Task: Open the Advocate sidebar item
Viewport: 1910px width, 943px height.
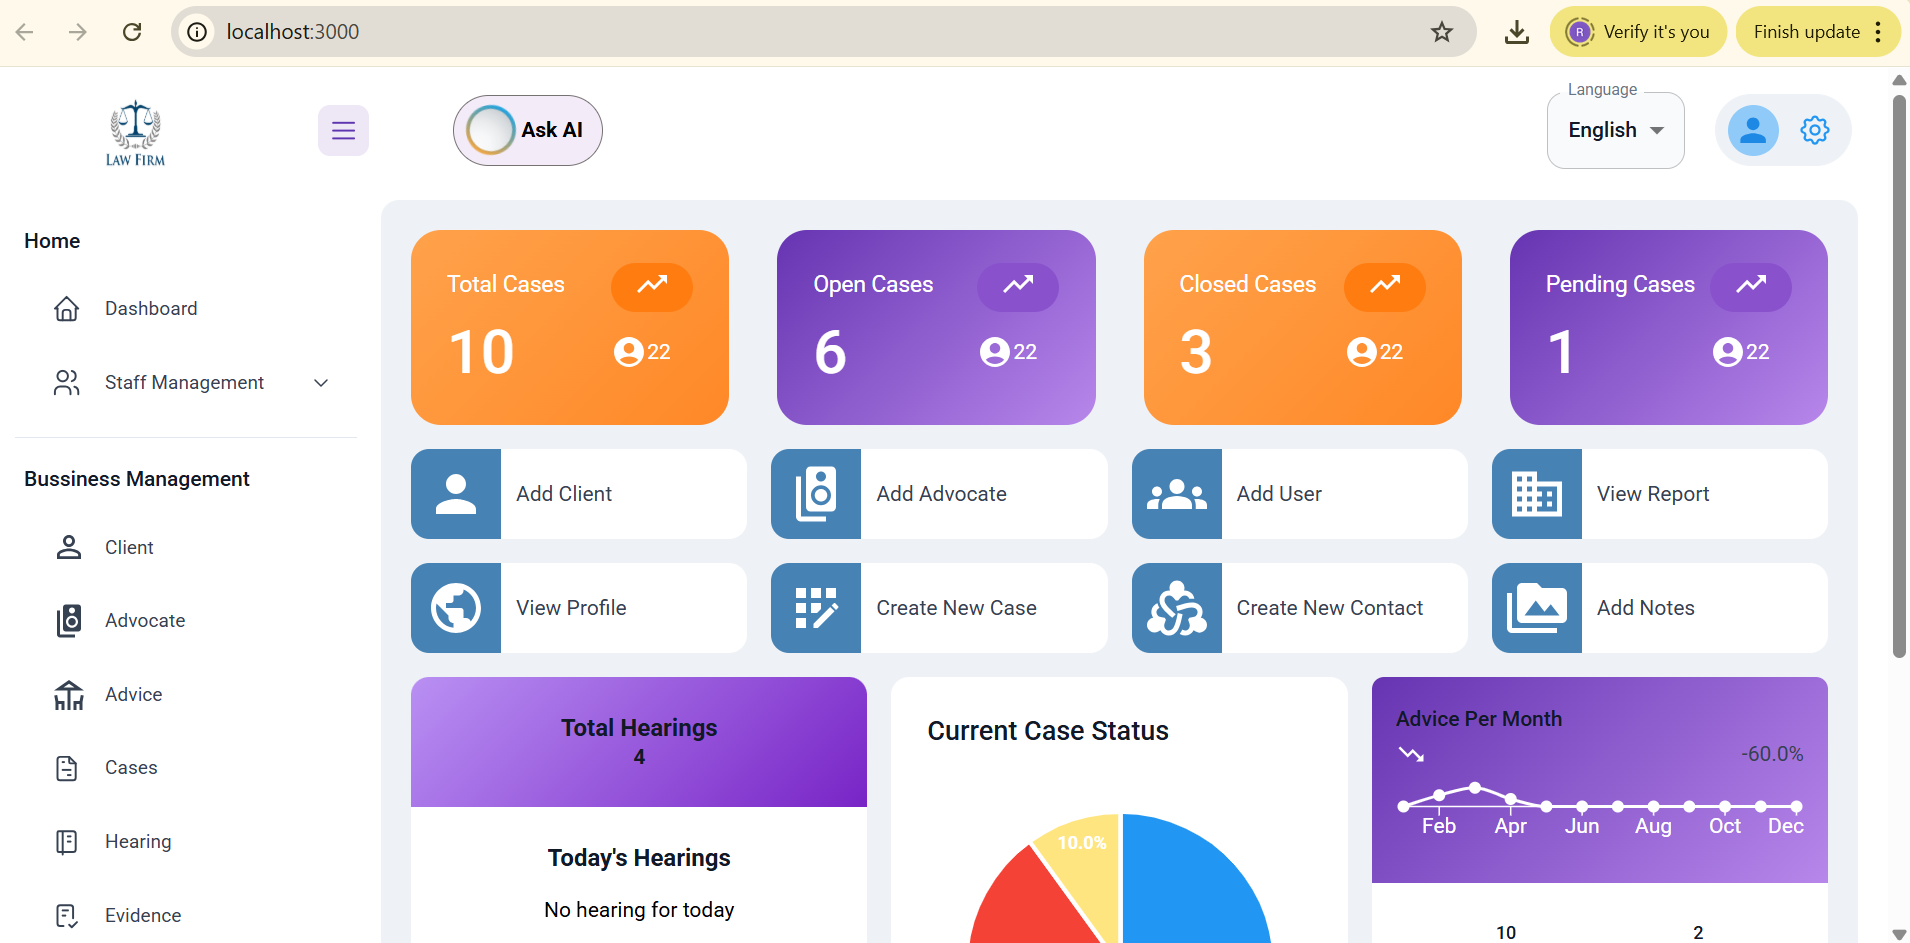Action: click(x=145, y=621)
